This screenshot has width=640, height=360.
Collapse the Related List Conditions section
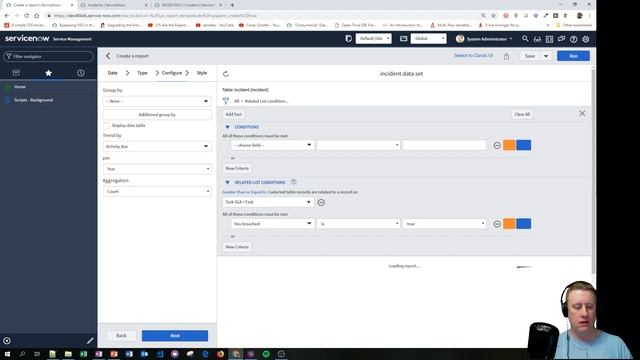(x=227, y=182)
